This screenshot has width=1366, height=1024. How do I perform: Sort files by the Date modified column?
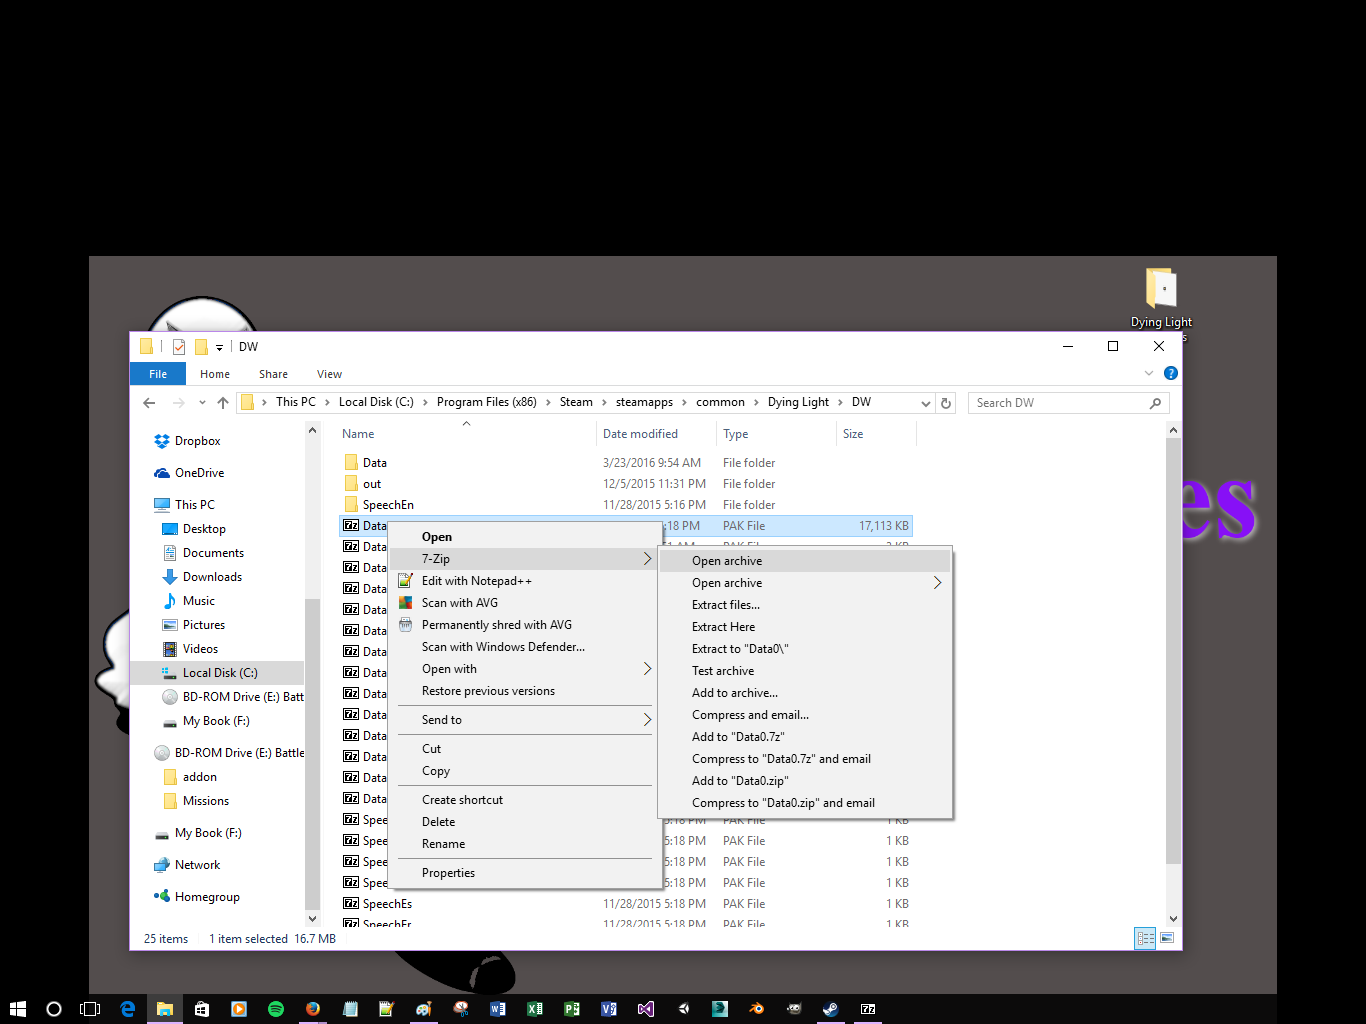[656, 434]
